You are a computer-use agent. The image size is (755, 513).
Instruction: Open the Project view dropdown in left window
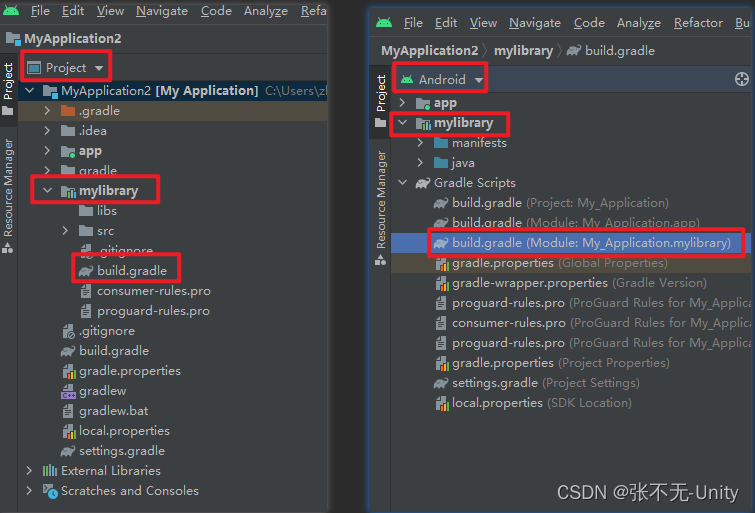pos(65,68)
